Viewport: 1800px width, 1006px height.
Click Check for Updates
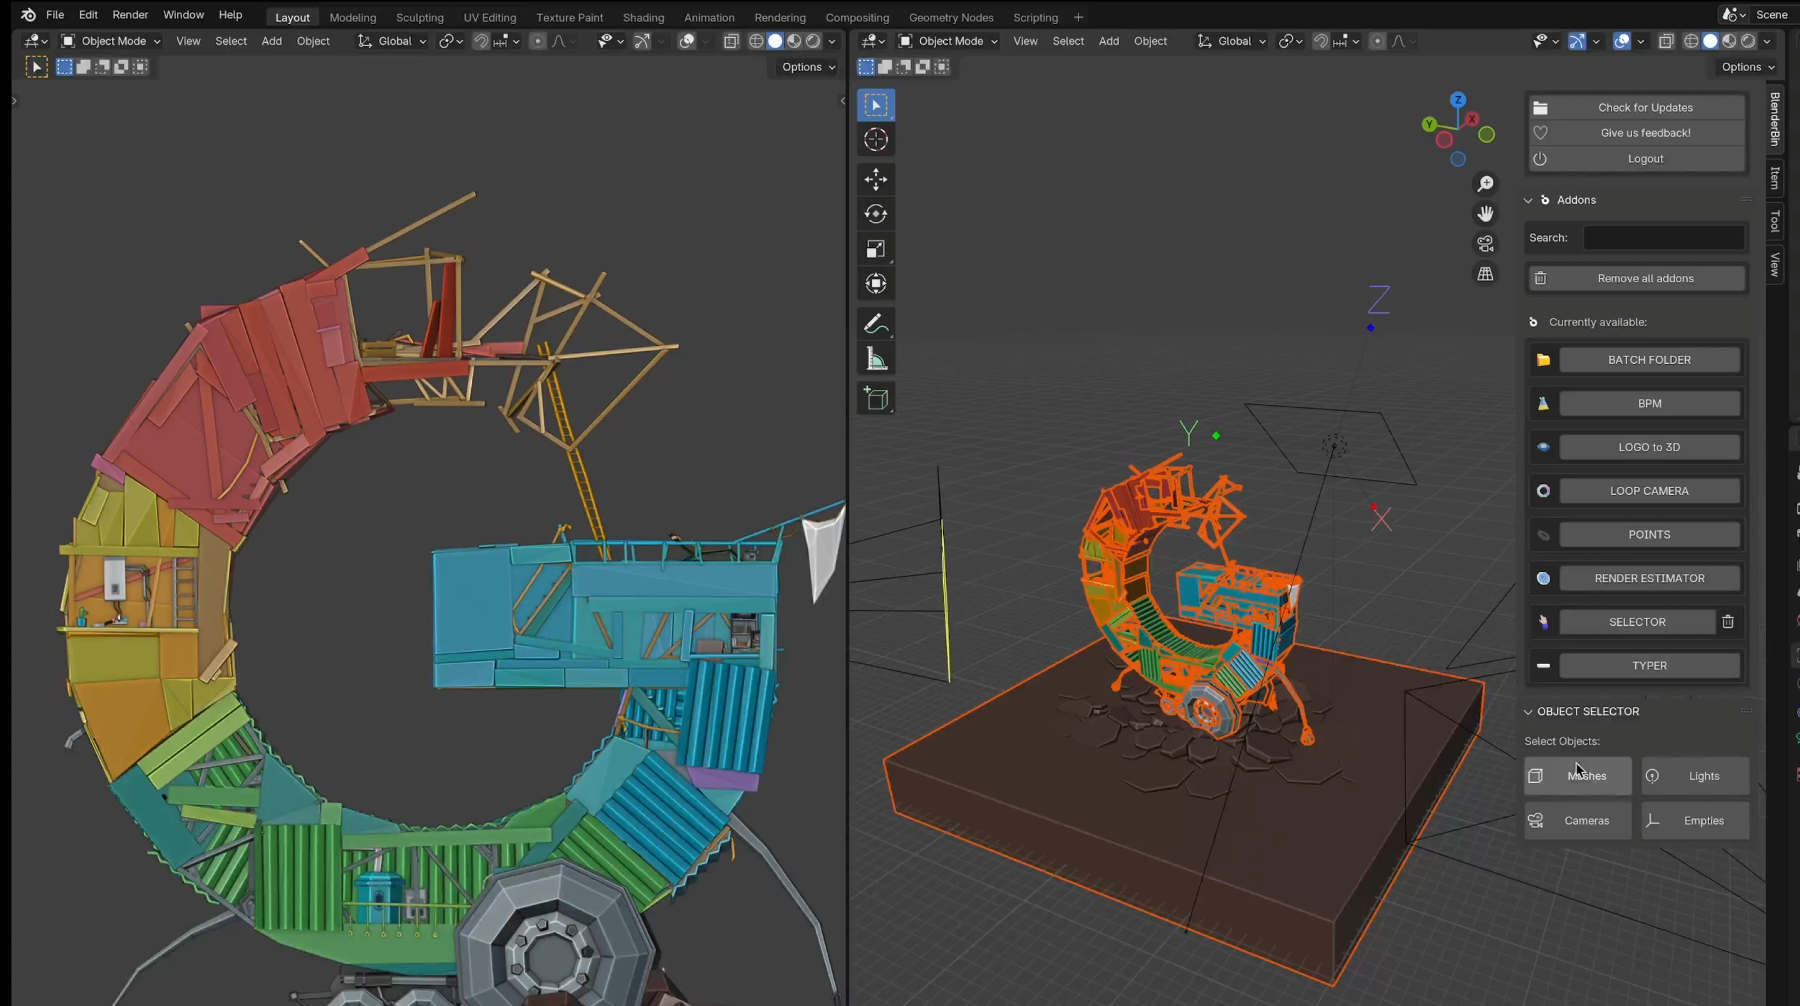coord(1644,107)
